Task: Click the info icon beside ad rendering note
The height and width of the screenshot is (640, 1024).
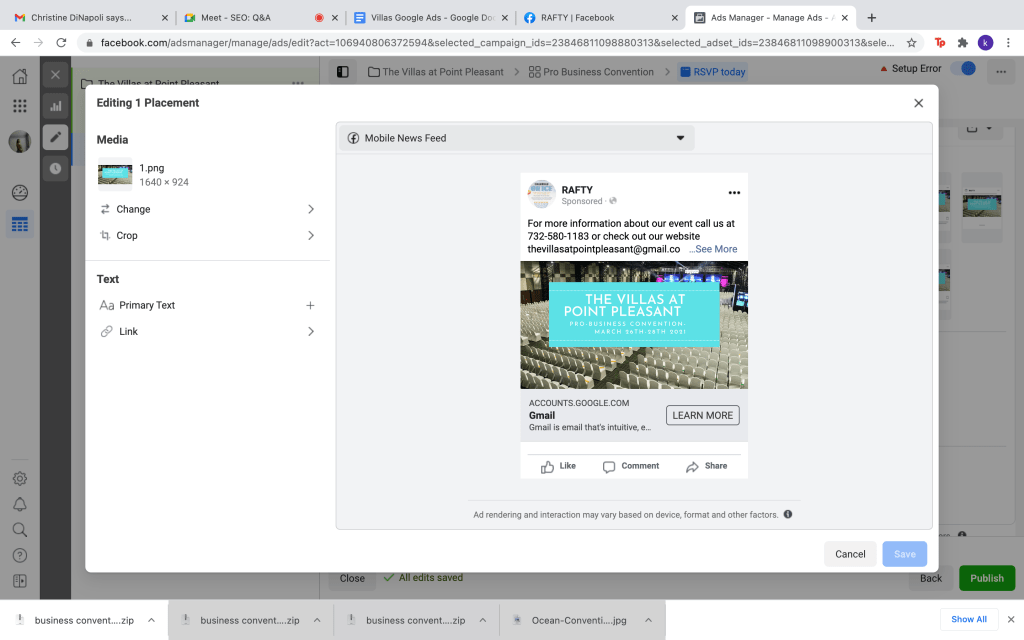Action: point(788,515)
